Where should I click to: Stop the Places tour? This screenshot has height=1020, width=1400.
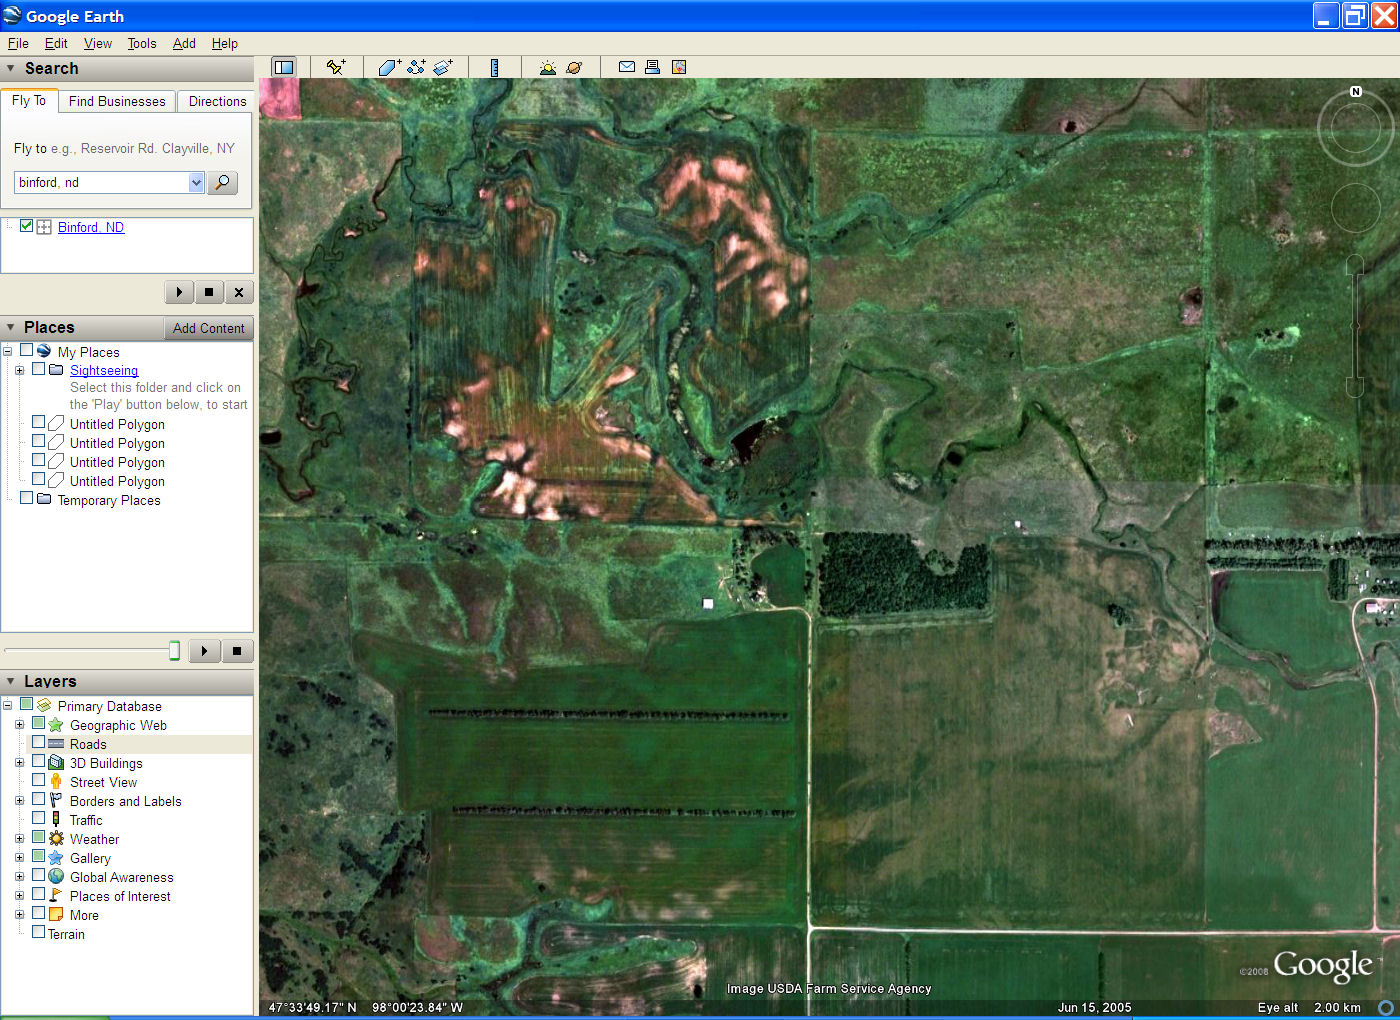click(x=237, y=651)
